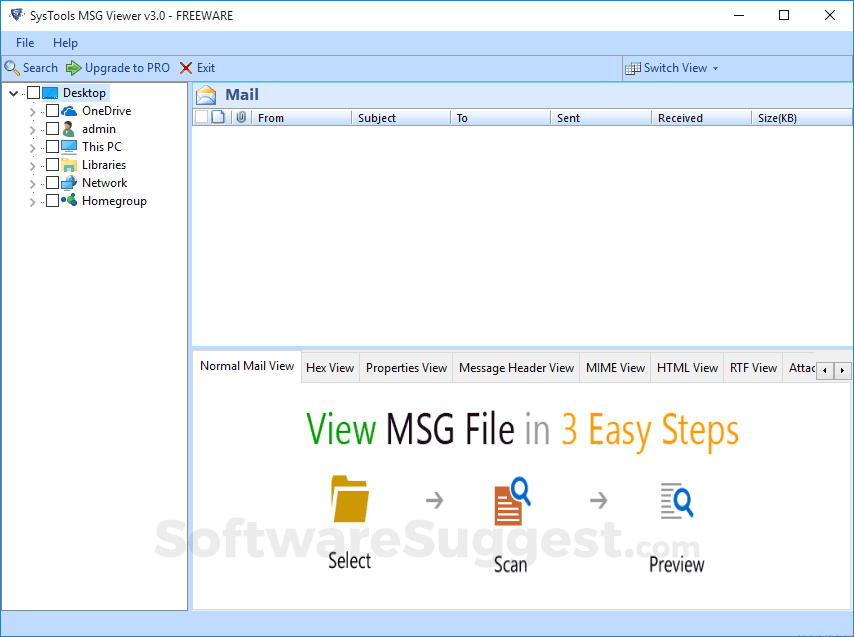854x637 pixels.
Task: Switch to the MIME View tab
Action: 615,367
